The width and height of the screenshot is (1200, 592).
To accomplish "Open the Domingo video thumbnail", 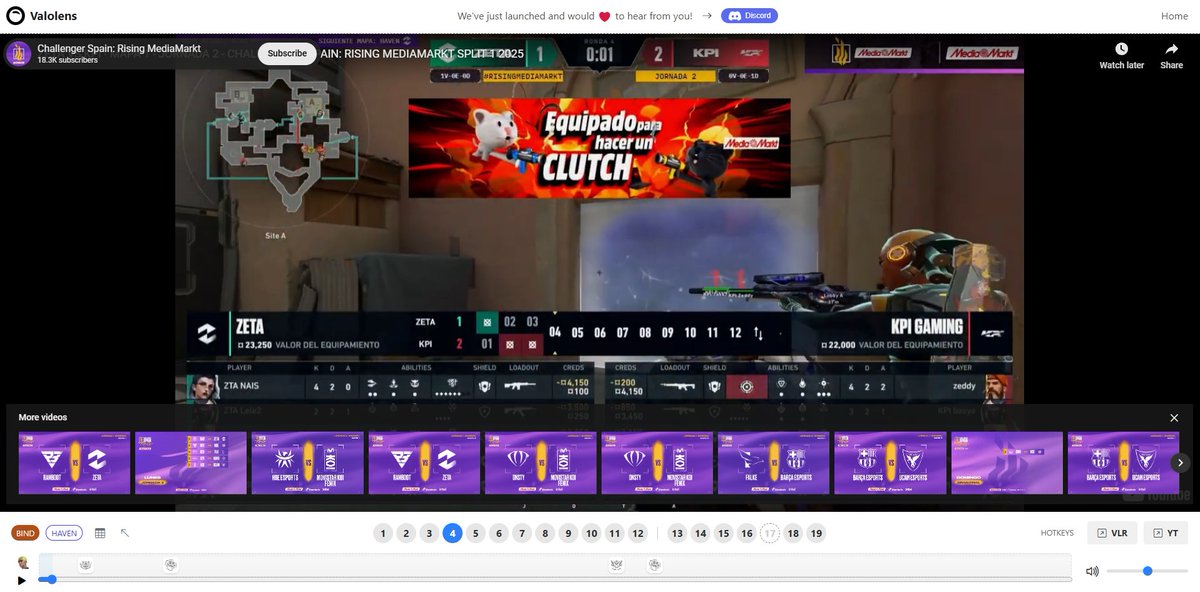I will [1007, 463].
